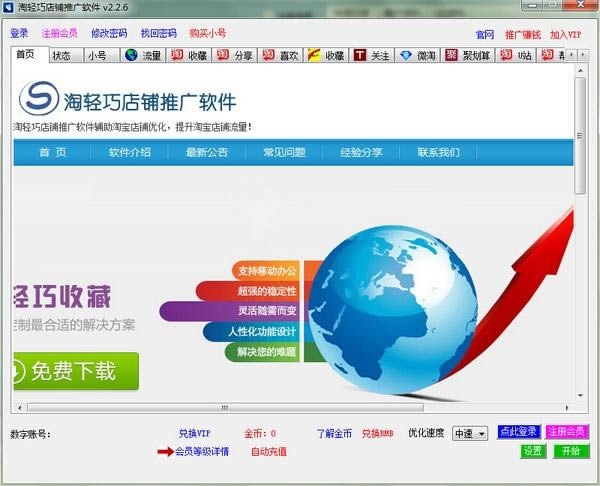Open the 微淘 tab with diamond icon
The image size is (600, 486).
coord(417,55)
